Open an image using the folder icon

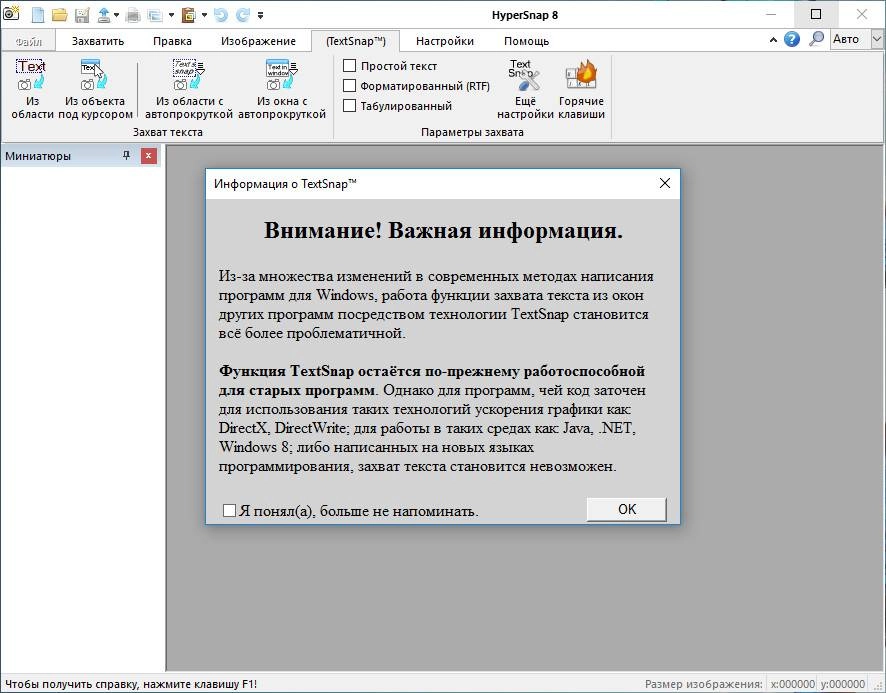(59, 15)
